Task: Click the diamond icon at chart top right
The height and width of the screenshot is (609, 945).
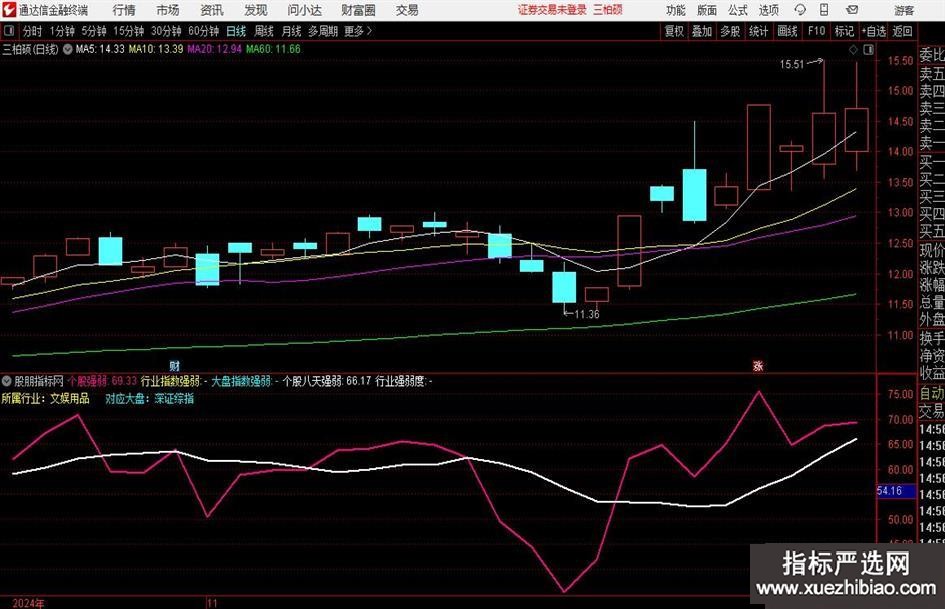Action: (x=853, y=50)
